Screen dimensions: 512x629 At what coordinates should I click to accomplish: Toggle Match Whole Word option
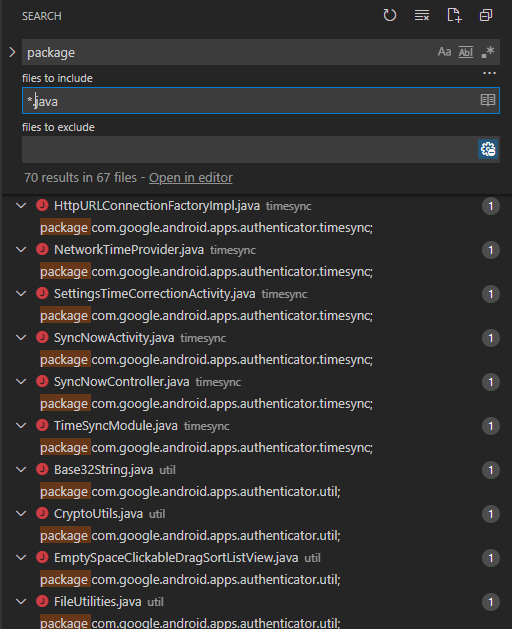pyautogui.click(x=466, y=52)
